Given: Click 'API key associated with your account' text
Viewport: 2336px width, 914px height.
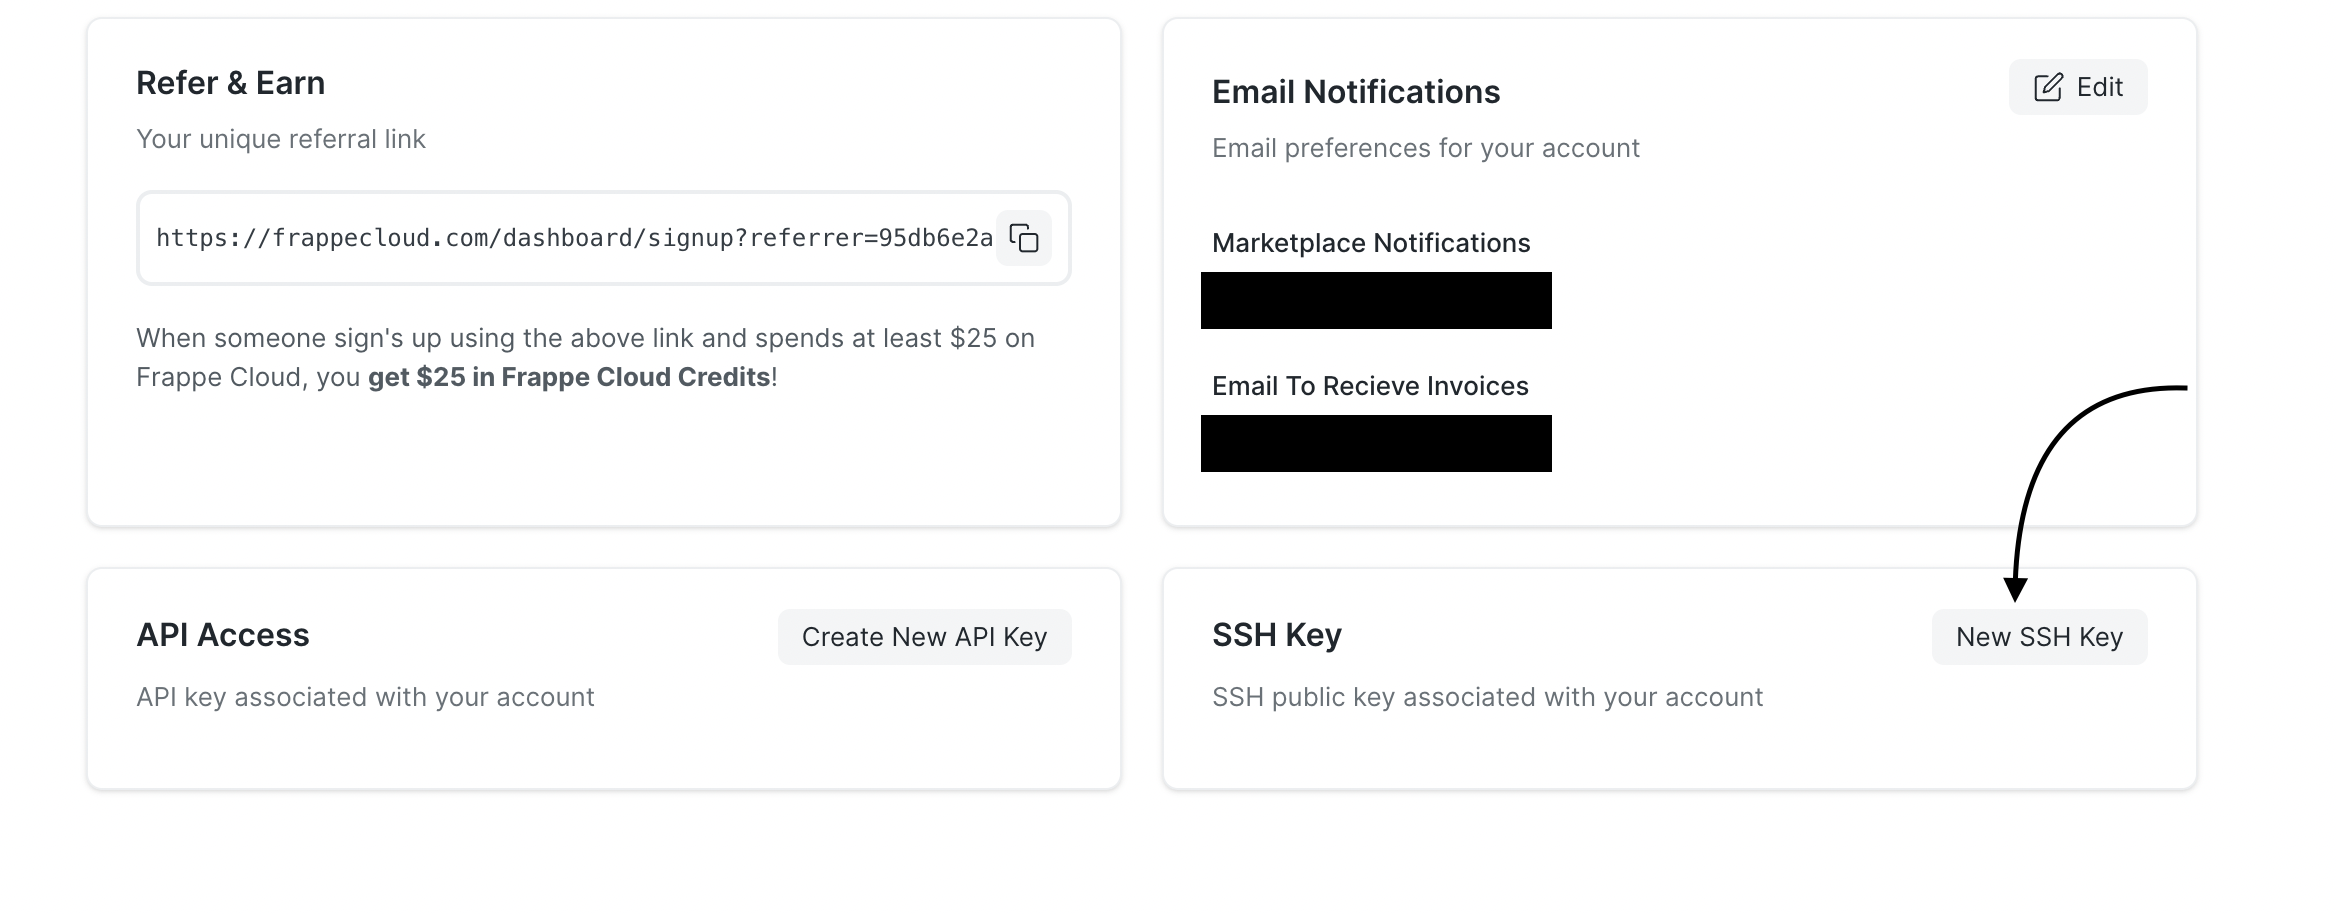Looking at the screenshot, I should point(365,697).
